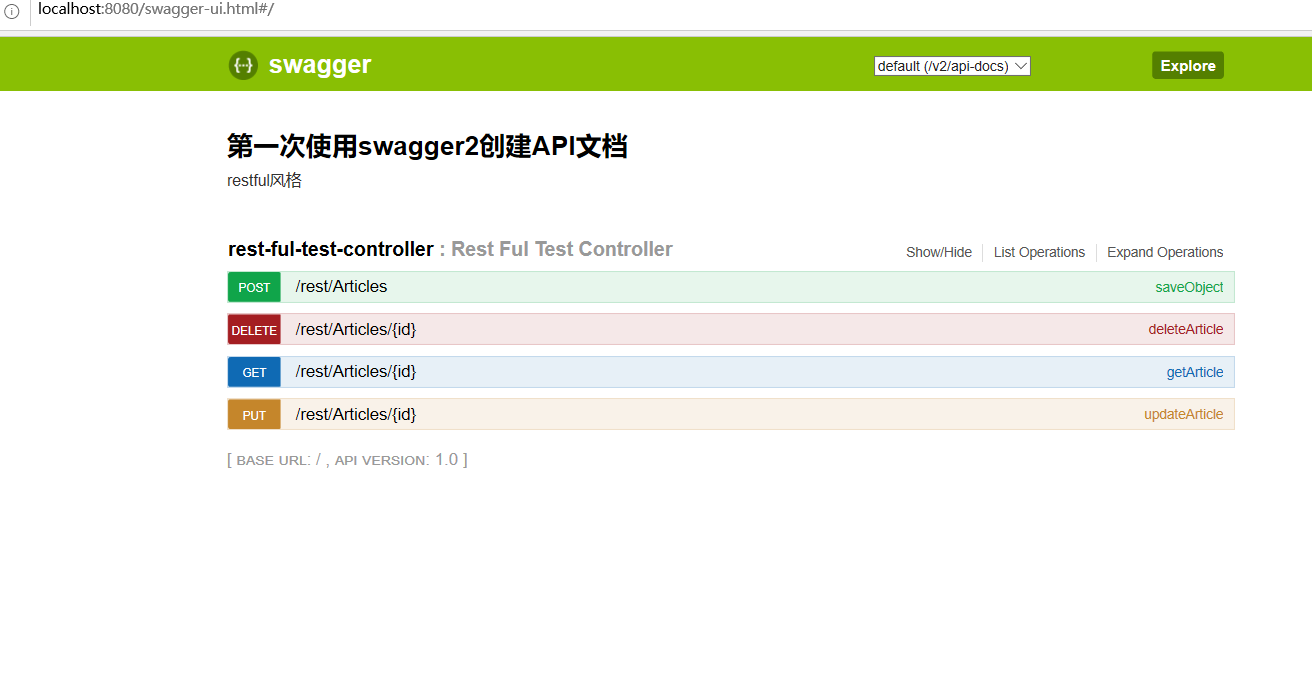Click Expand Operations link
The height and width of the screenshot is (694, 1312).
click(x=1165, y=252)
